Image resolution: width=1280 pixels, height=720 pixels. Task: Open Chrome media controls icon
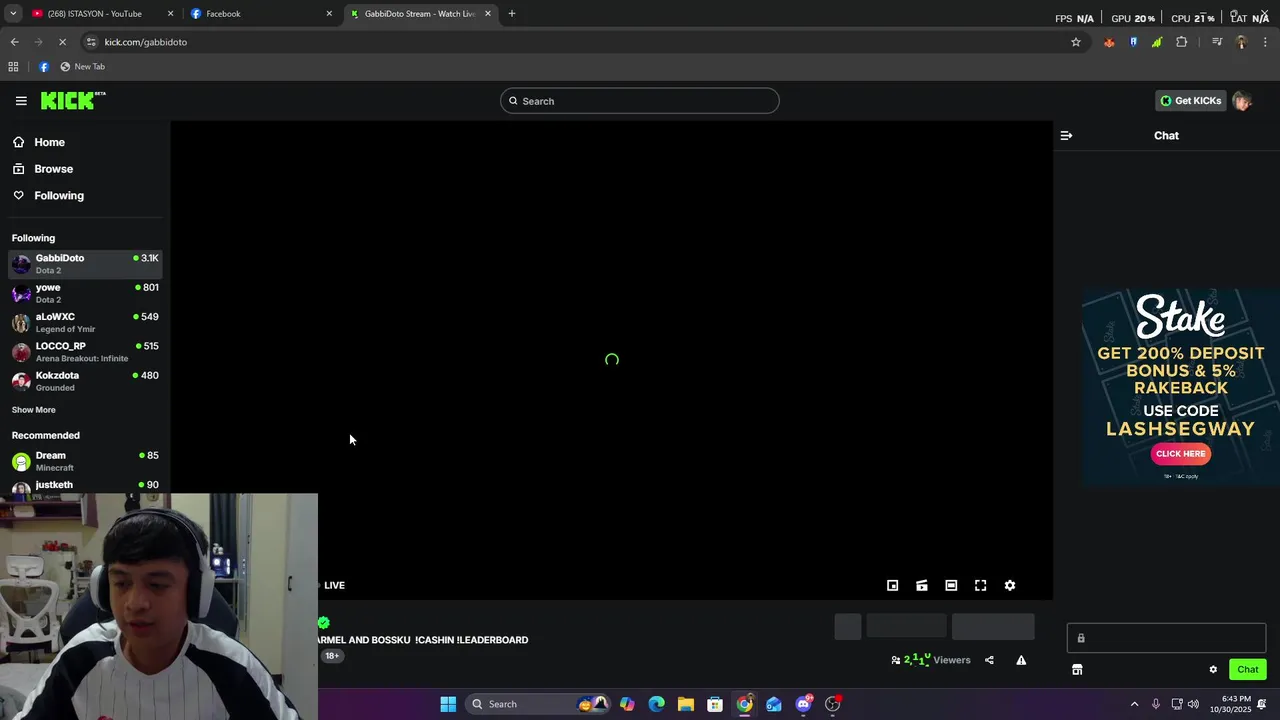click(x=1217, y=42)
